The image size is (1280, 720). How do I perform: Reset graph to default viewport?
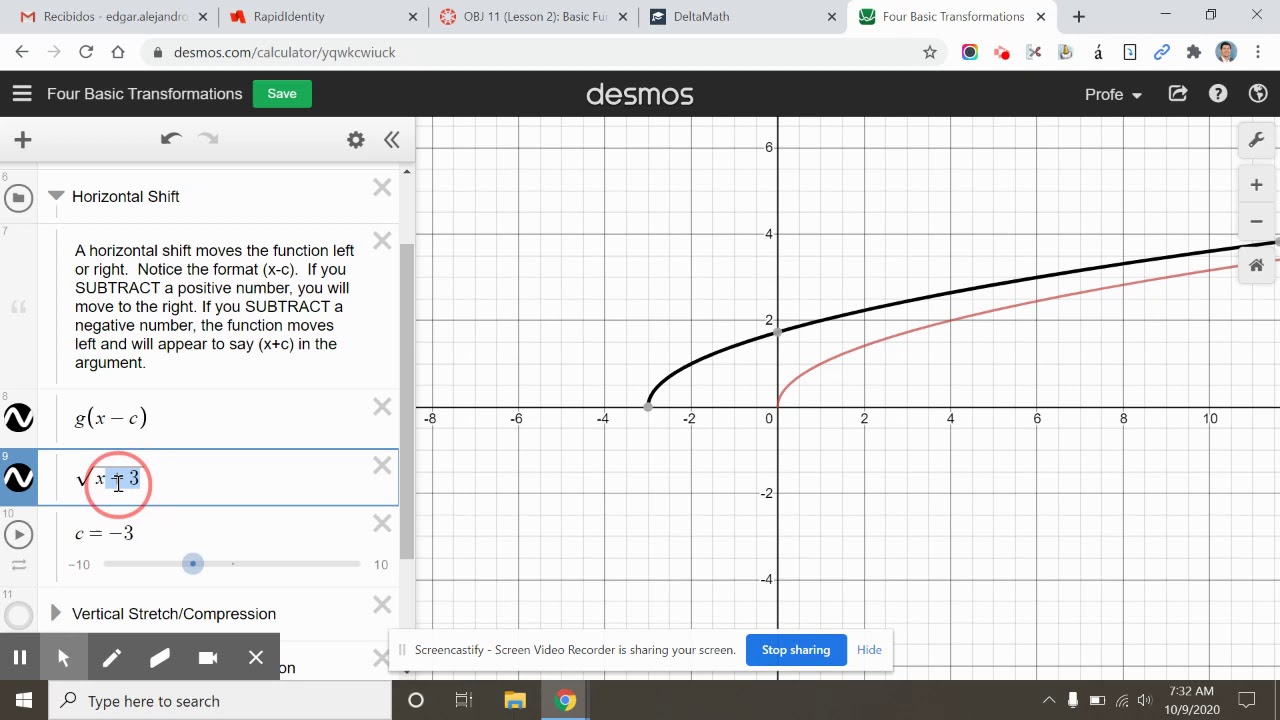pyautogui.click(x=1256, y=265)
